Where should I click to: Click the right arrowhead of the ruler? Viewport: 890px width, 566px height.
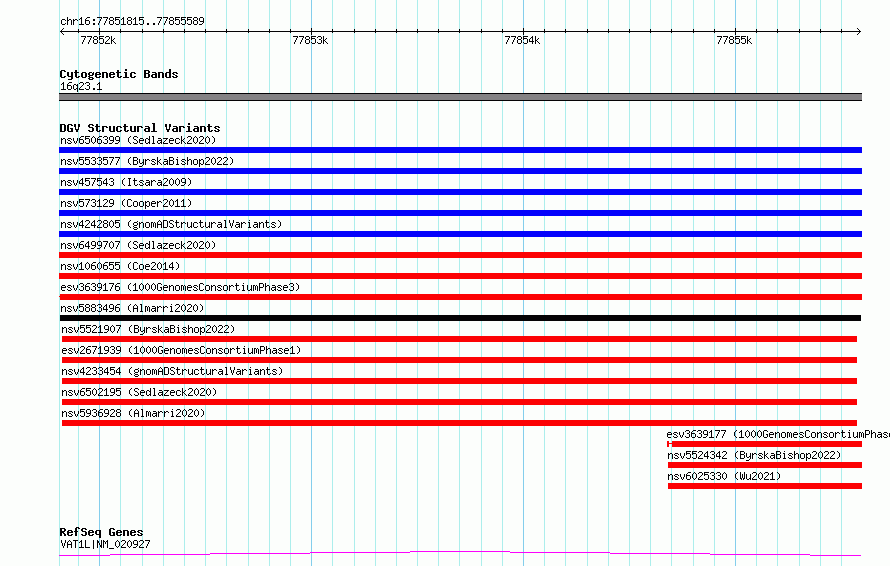coord(859,31)
